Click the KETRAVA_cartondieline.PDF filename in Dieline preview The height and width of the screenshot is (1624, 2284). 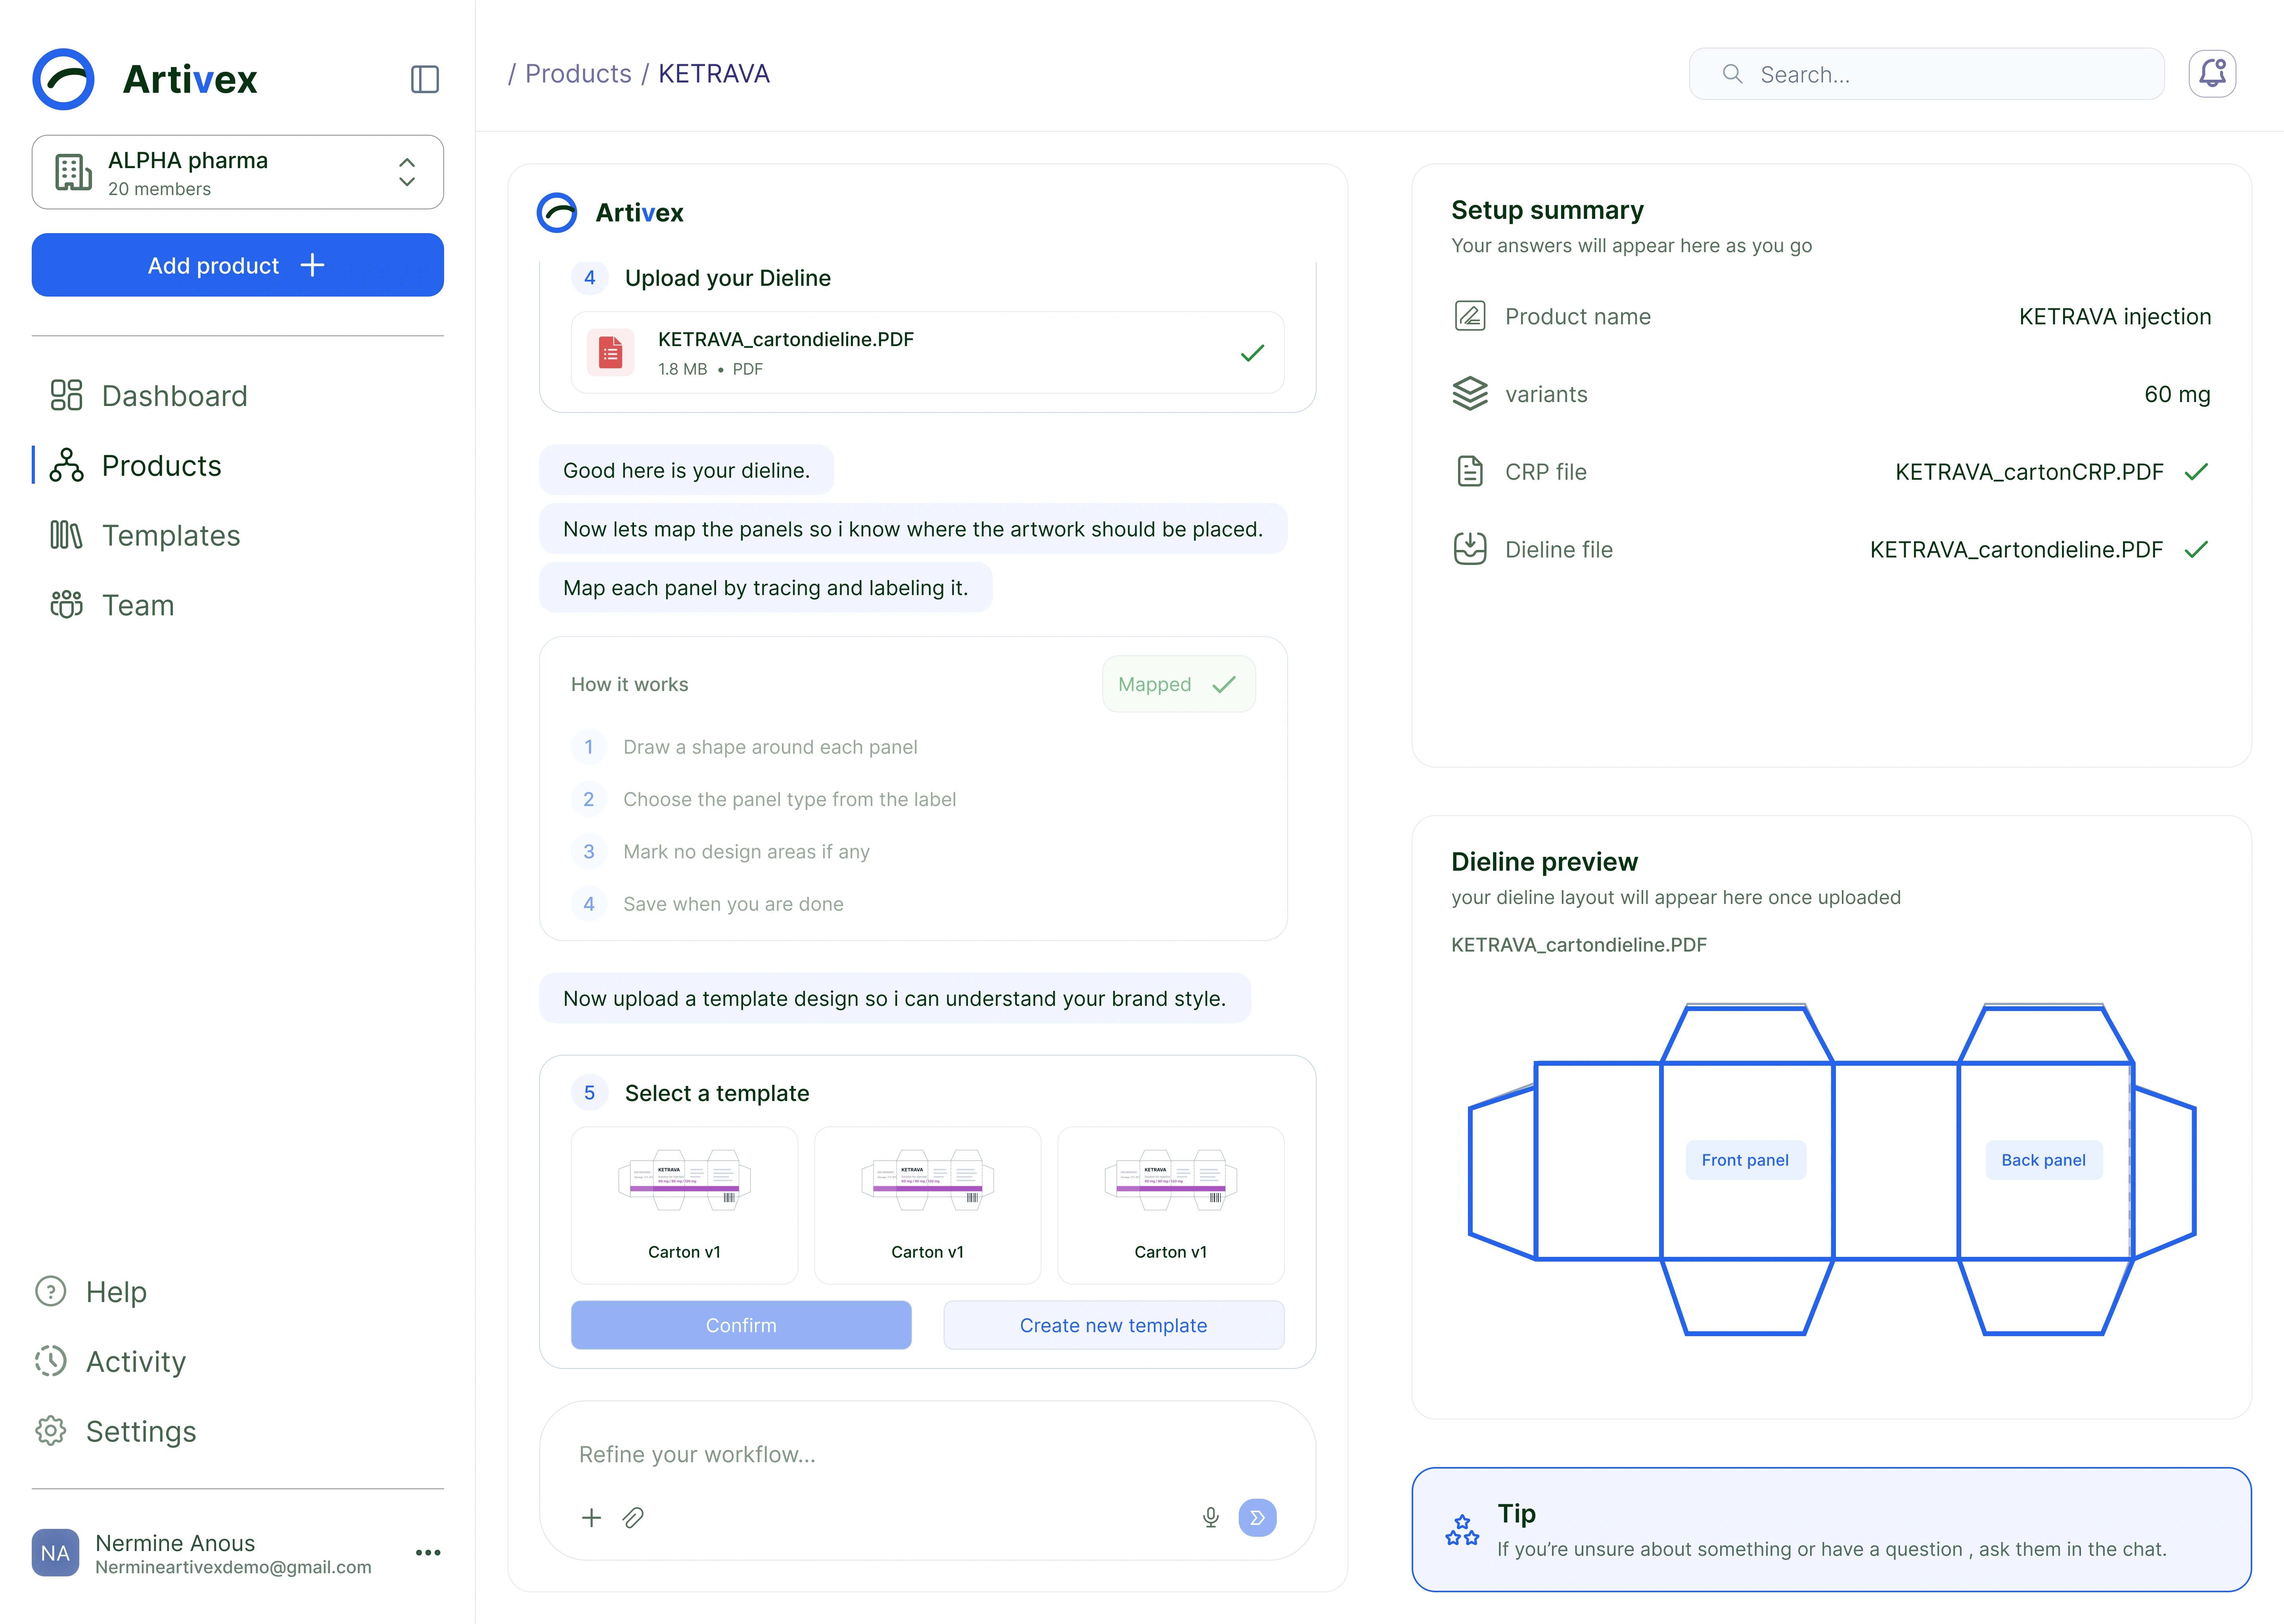[x=1579, y=945]
